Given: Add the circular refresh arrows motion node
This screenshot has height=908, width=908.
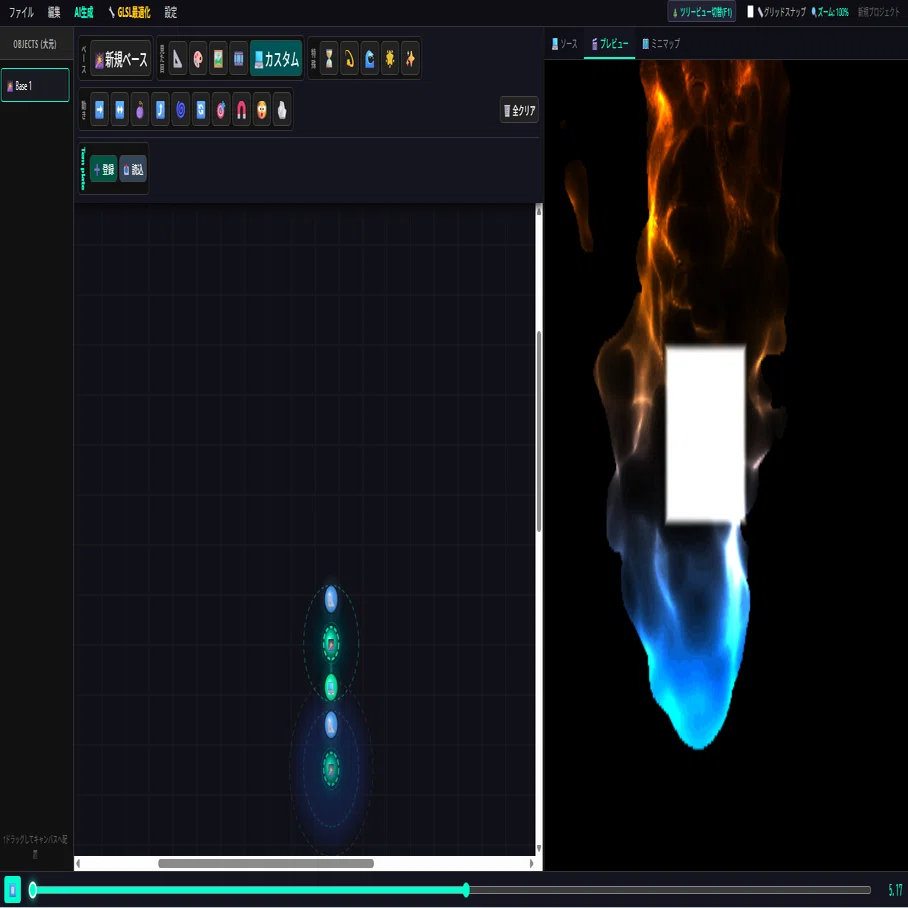Looking at the screenshot, I should [x=201, y=109].
